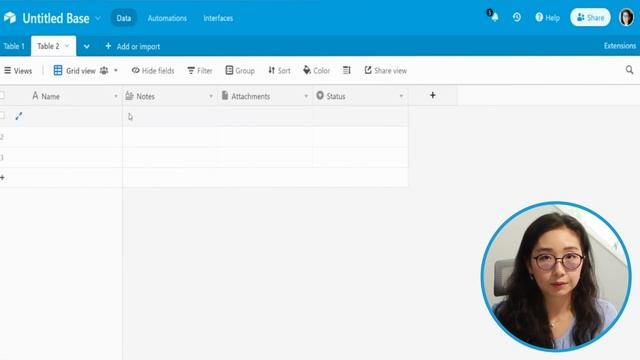Image resolution: width=640 pixels, height=360 pixels.
Task: Switch to Table 1 tab
Action: 14,46
